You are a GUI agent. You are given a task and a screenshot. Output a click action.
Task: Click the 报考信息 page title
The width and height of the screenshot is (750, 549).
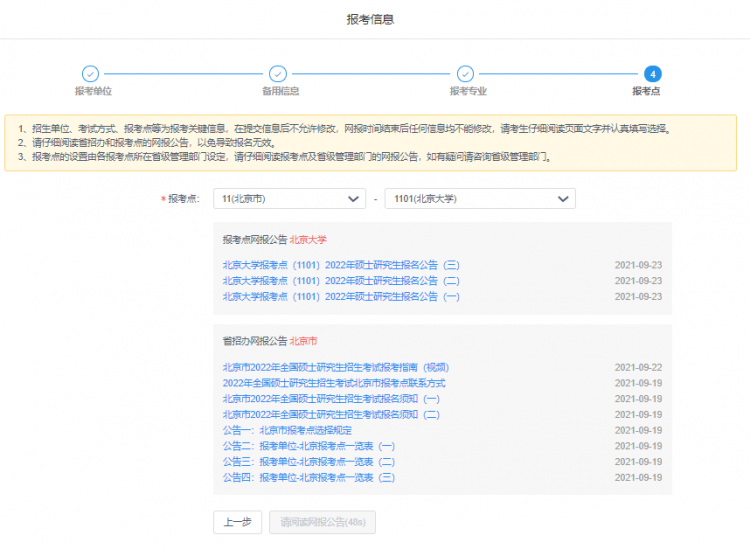click(370, 19)
